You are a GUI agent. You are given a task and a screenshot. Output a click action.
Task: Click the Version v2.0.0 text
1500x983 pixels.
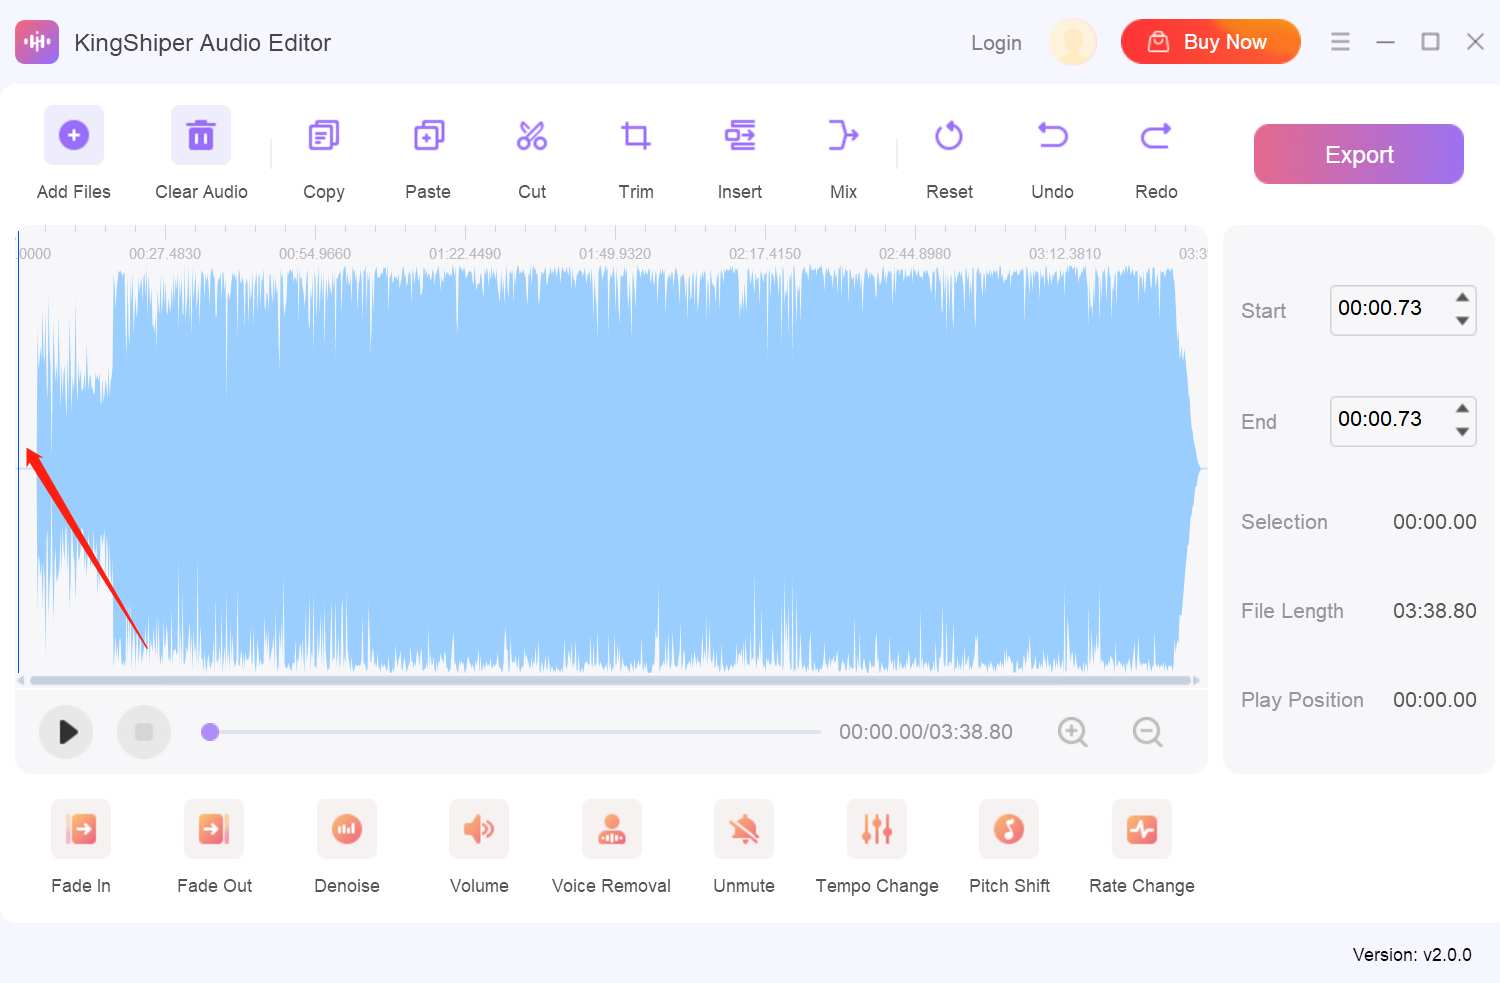tap(1412, 955)
